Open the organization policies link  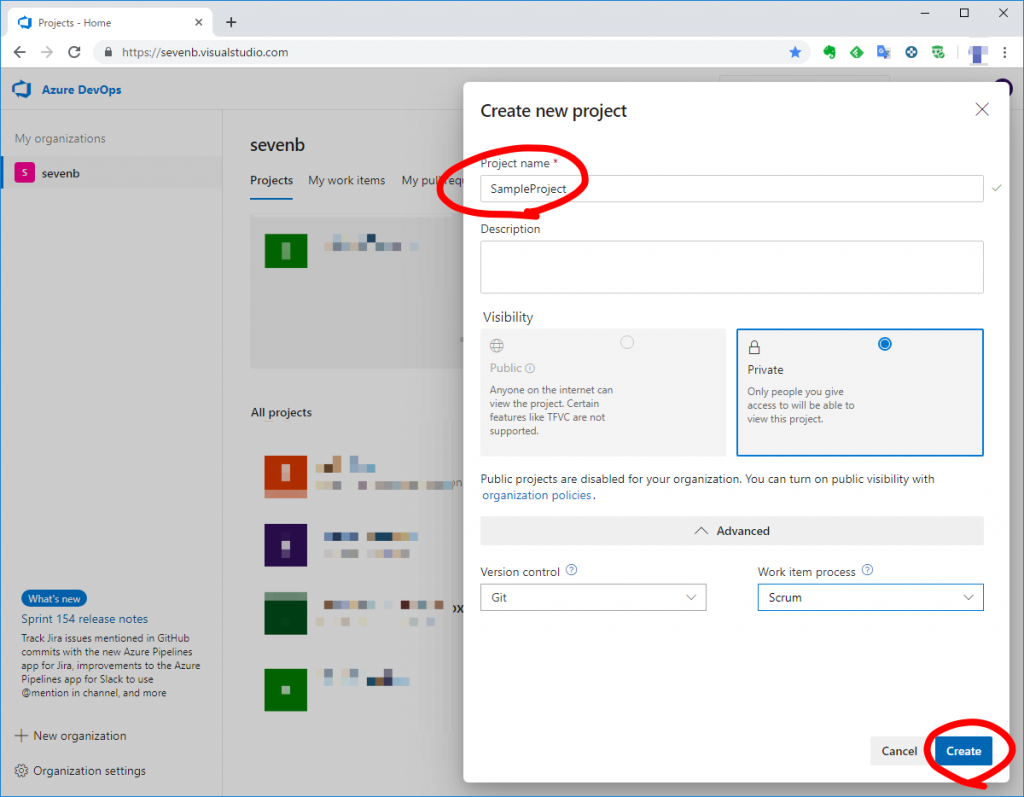[537, 495]
